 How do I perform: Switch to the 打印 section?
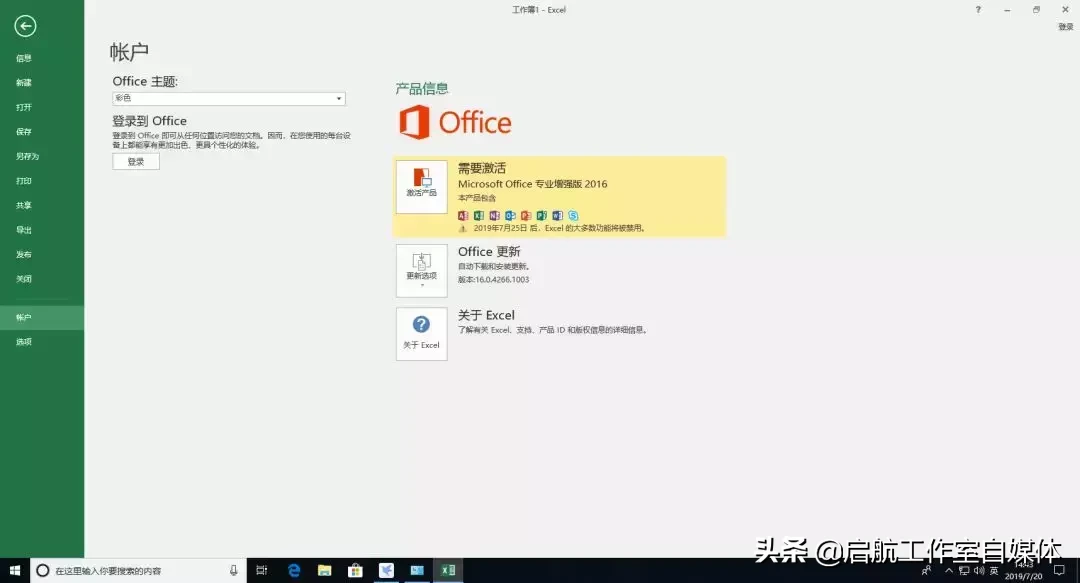[26, 180]
